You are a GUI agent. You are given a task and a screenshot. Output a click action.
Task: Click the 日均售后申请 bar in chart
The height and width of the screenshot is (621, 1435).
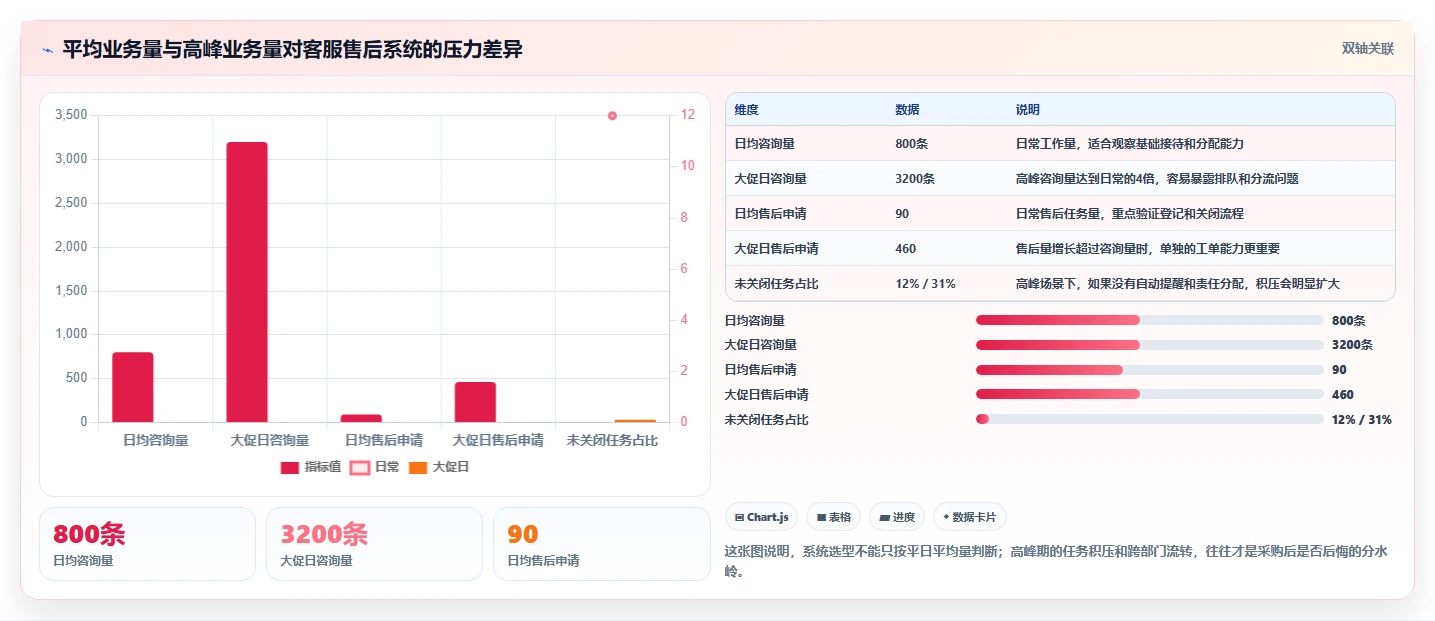(x=361, y=418)
